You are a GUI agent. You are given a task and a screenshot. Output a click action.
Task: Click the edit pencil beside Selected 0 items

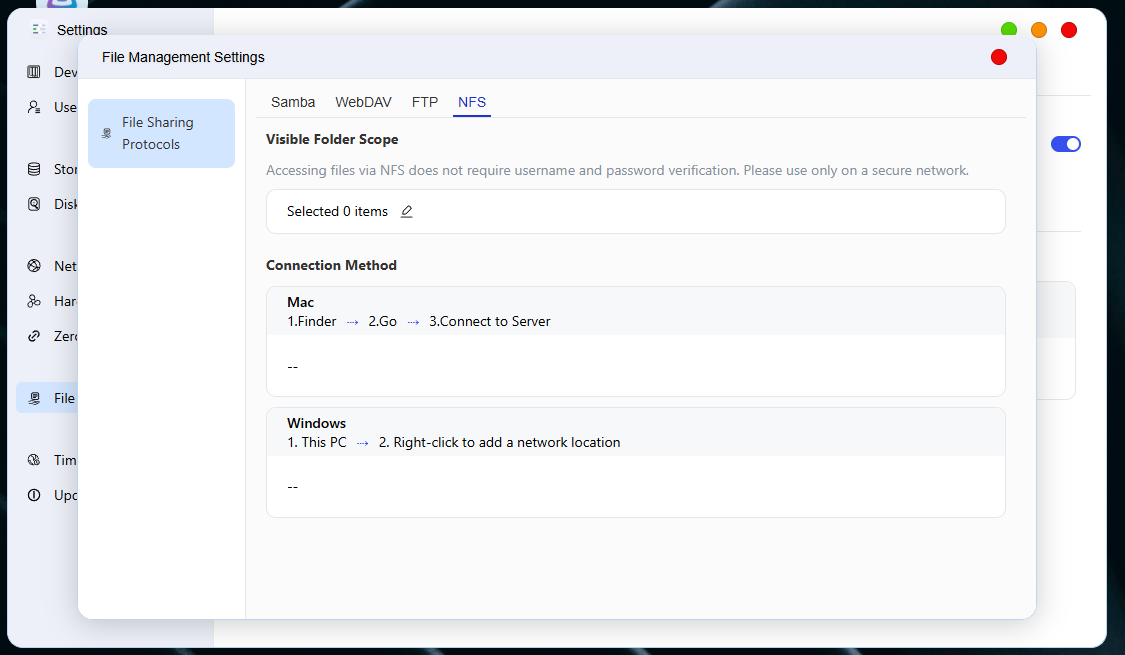407,212
